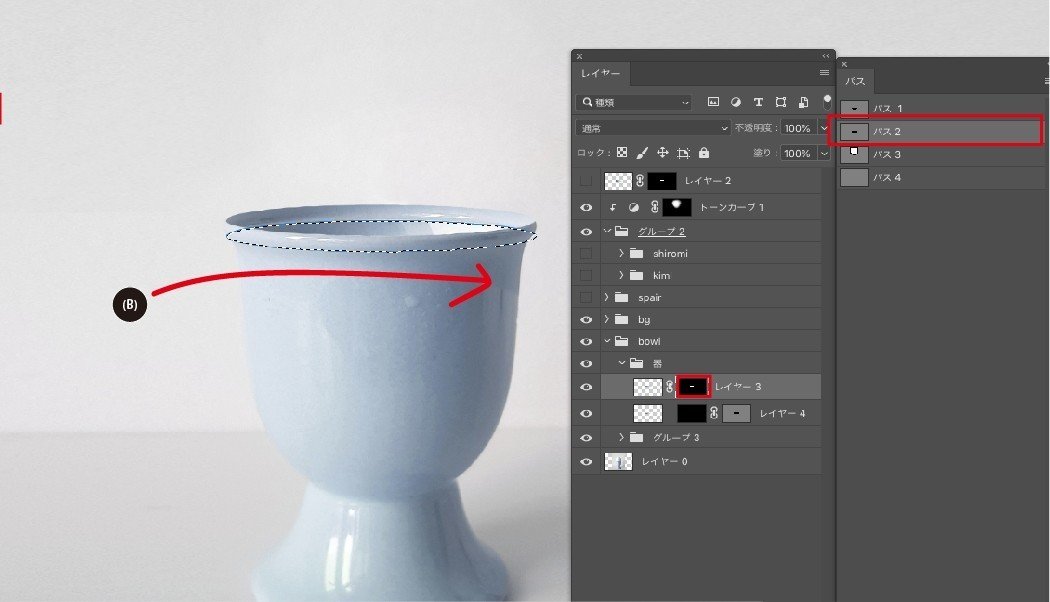Click the vector mask link icon on レイヤー 4
Viewport: 1050px width, 602px height.
coord(714,413)
